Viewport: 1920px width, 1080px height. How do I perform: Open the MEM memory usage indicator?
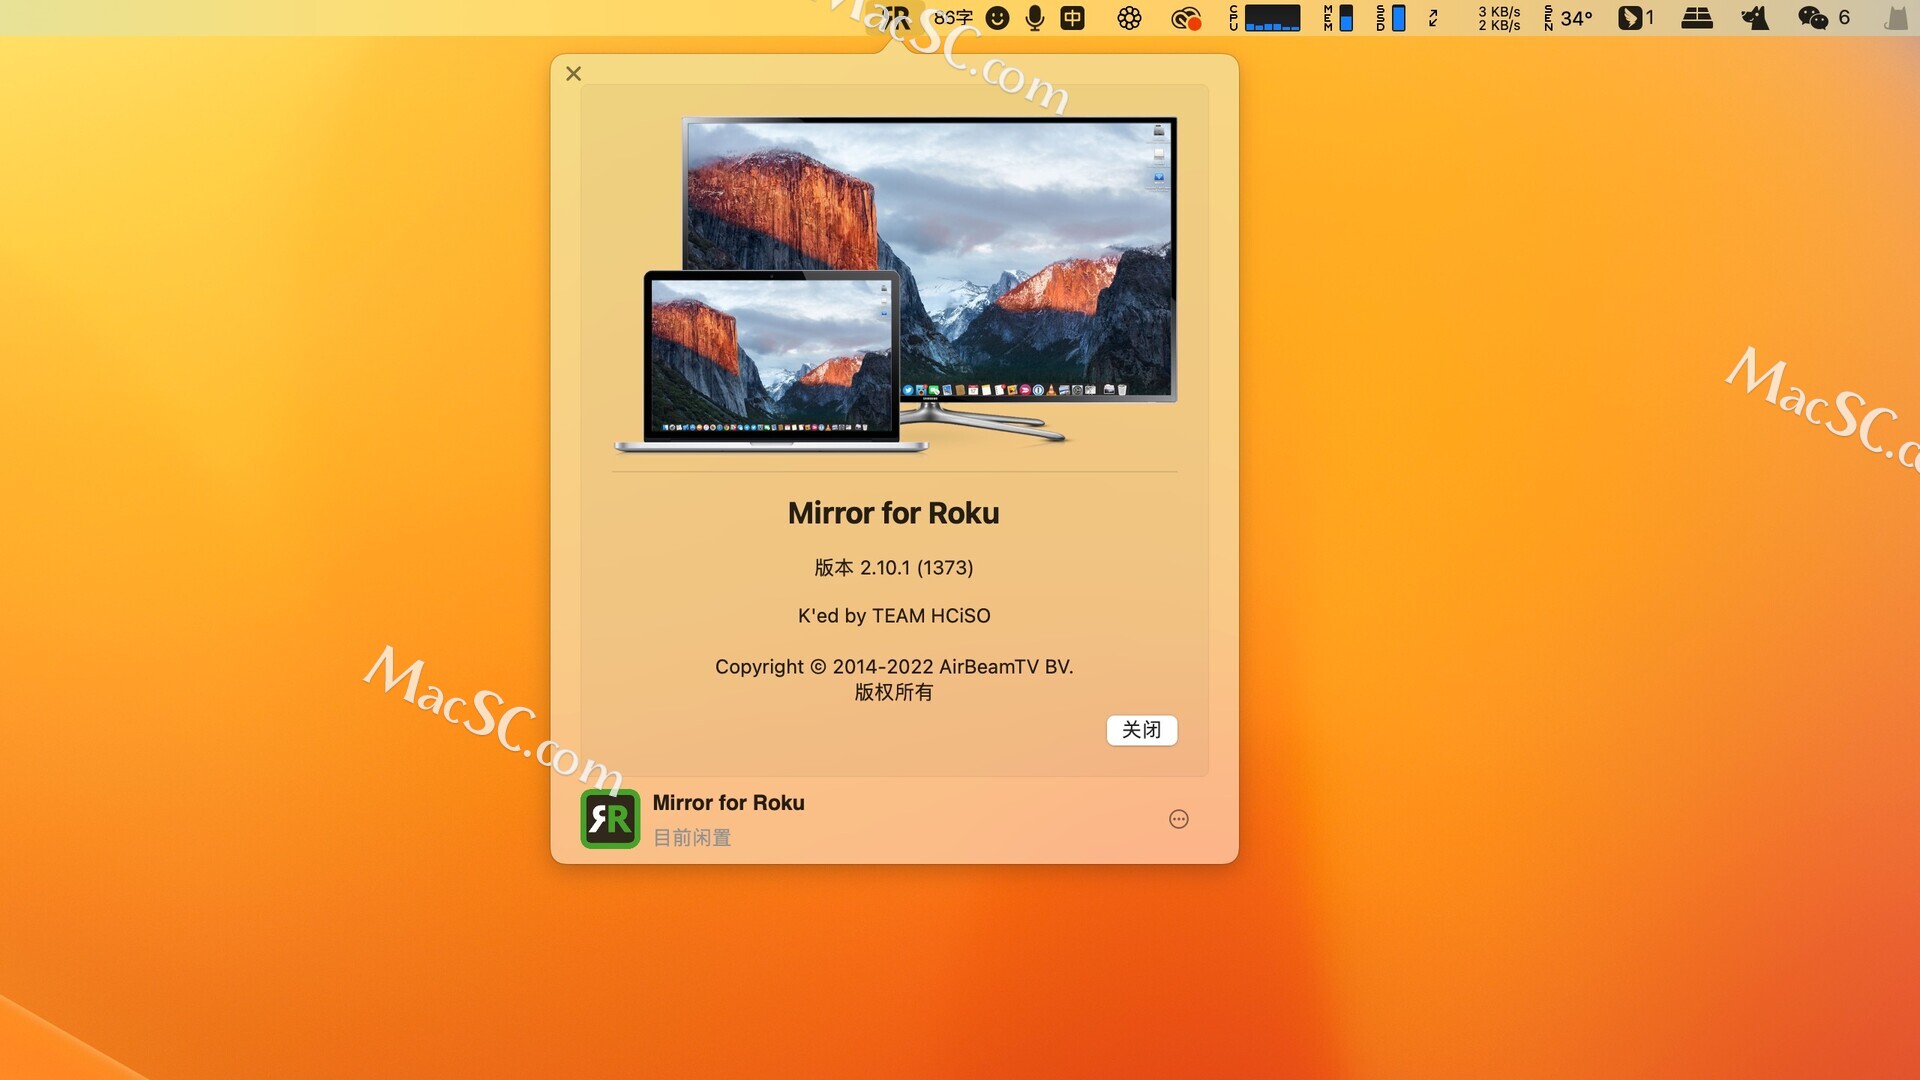(x=1338, y=18)
